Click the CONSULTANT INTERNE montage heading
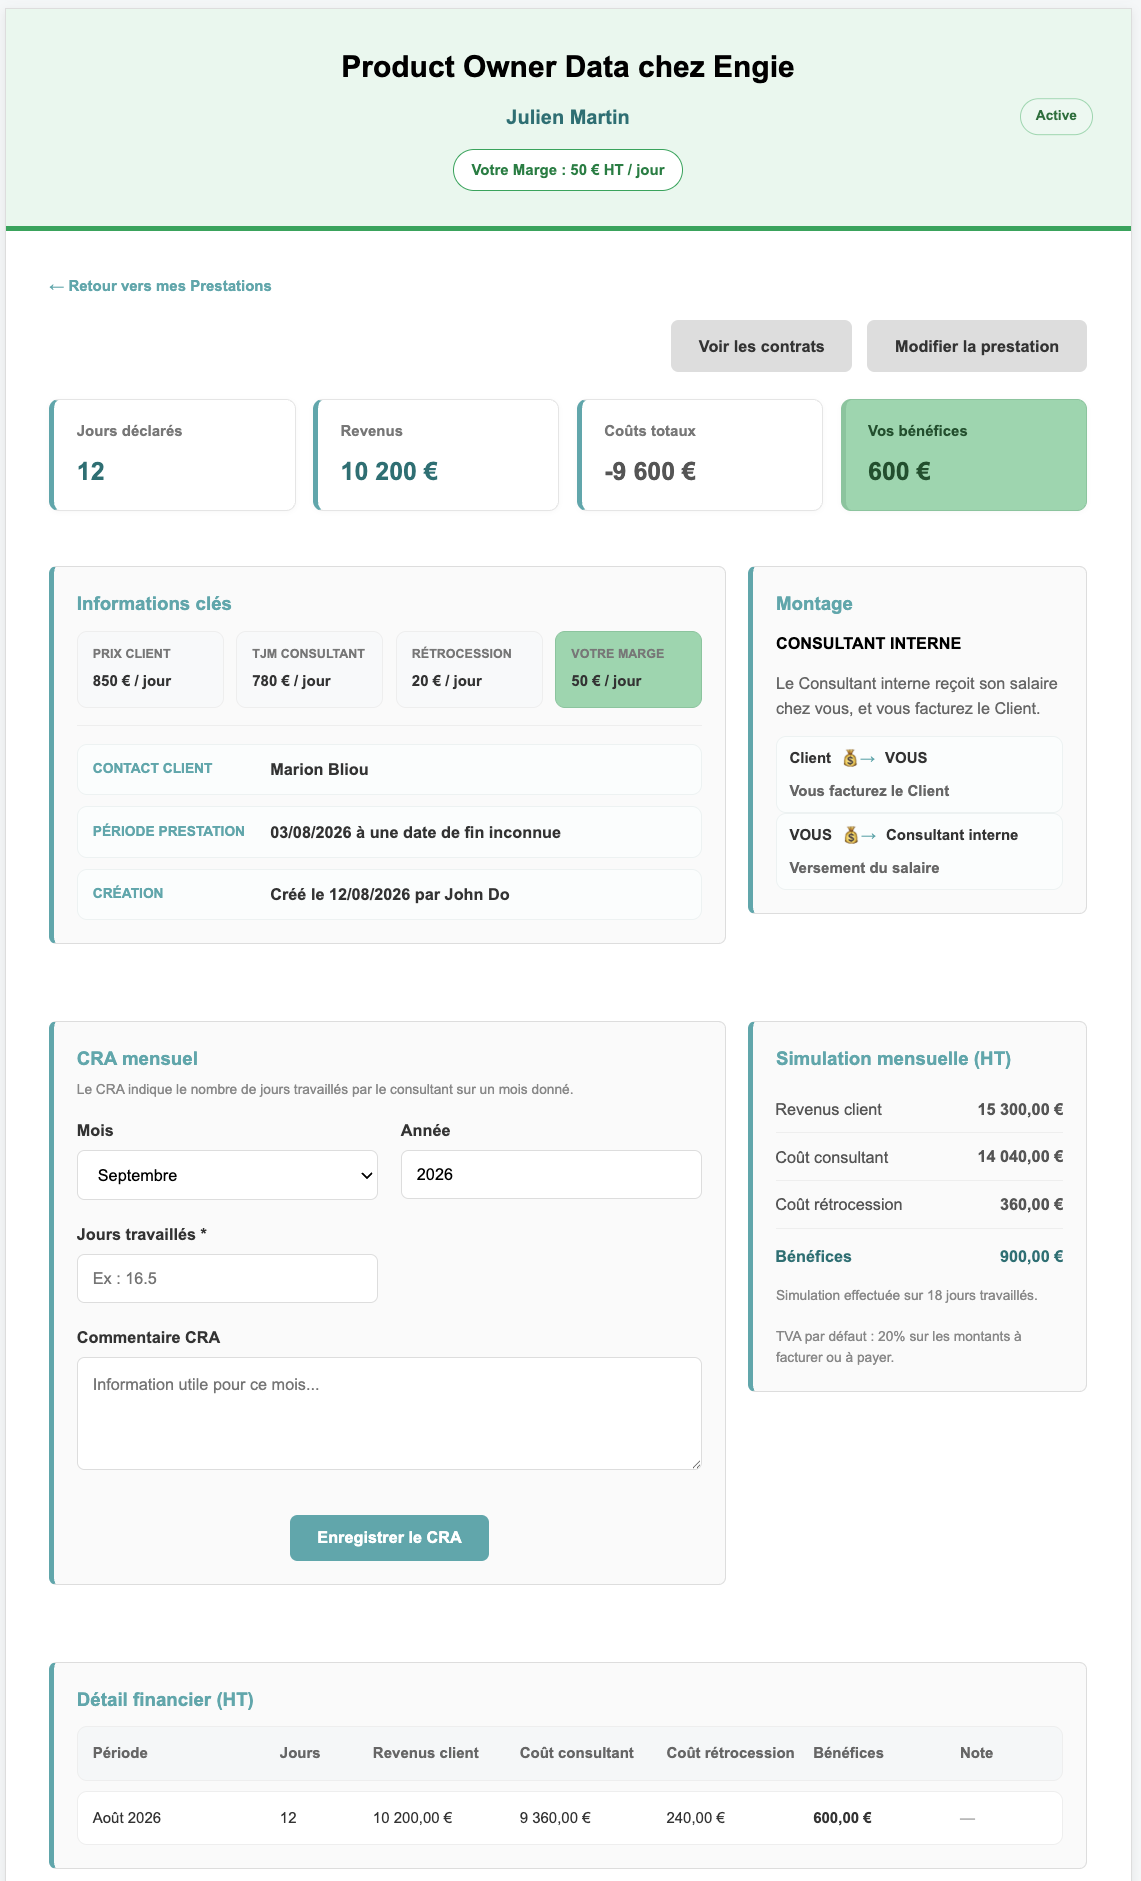This screenshot has height=1881, width=1141. (868, 644)
